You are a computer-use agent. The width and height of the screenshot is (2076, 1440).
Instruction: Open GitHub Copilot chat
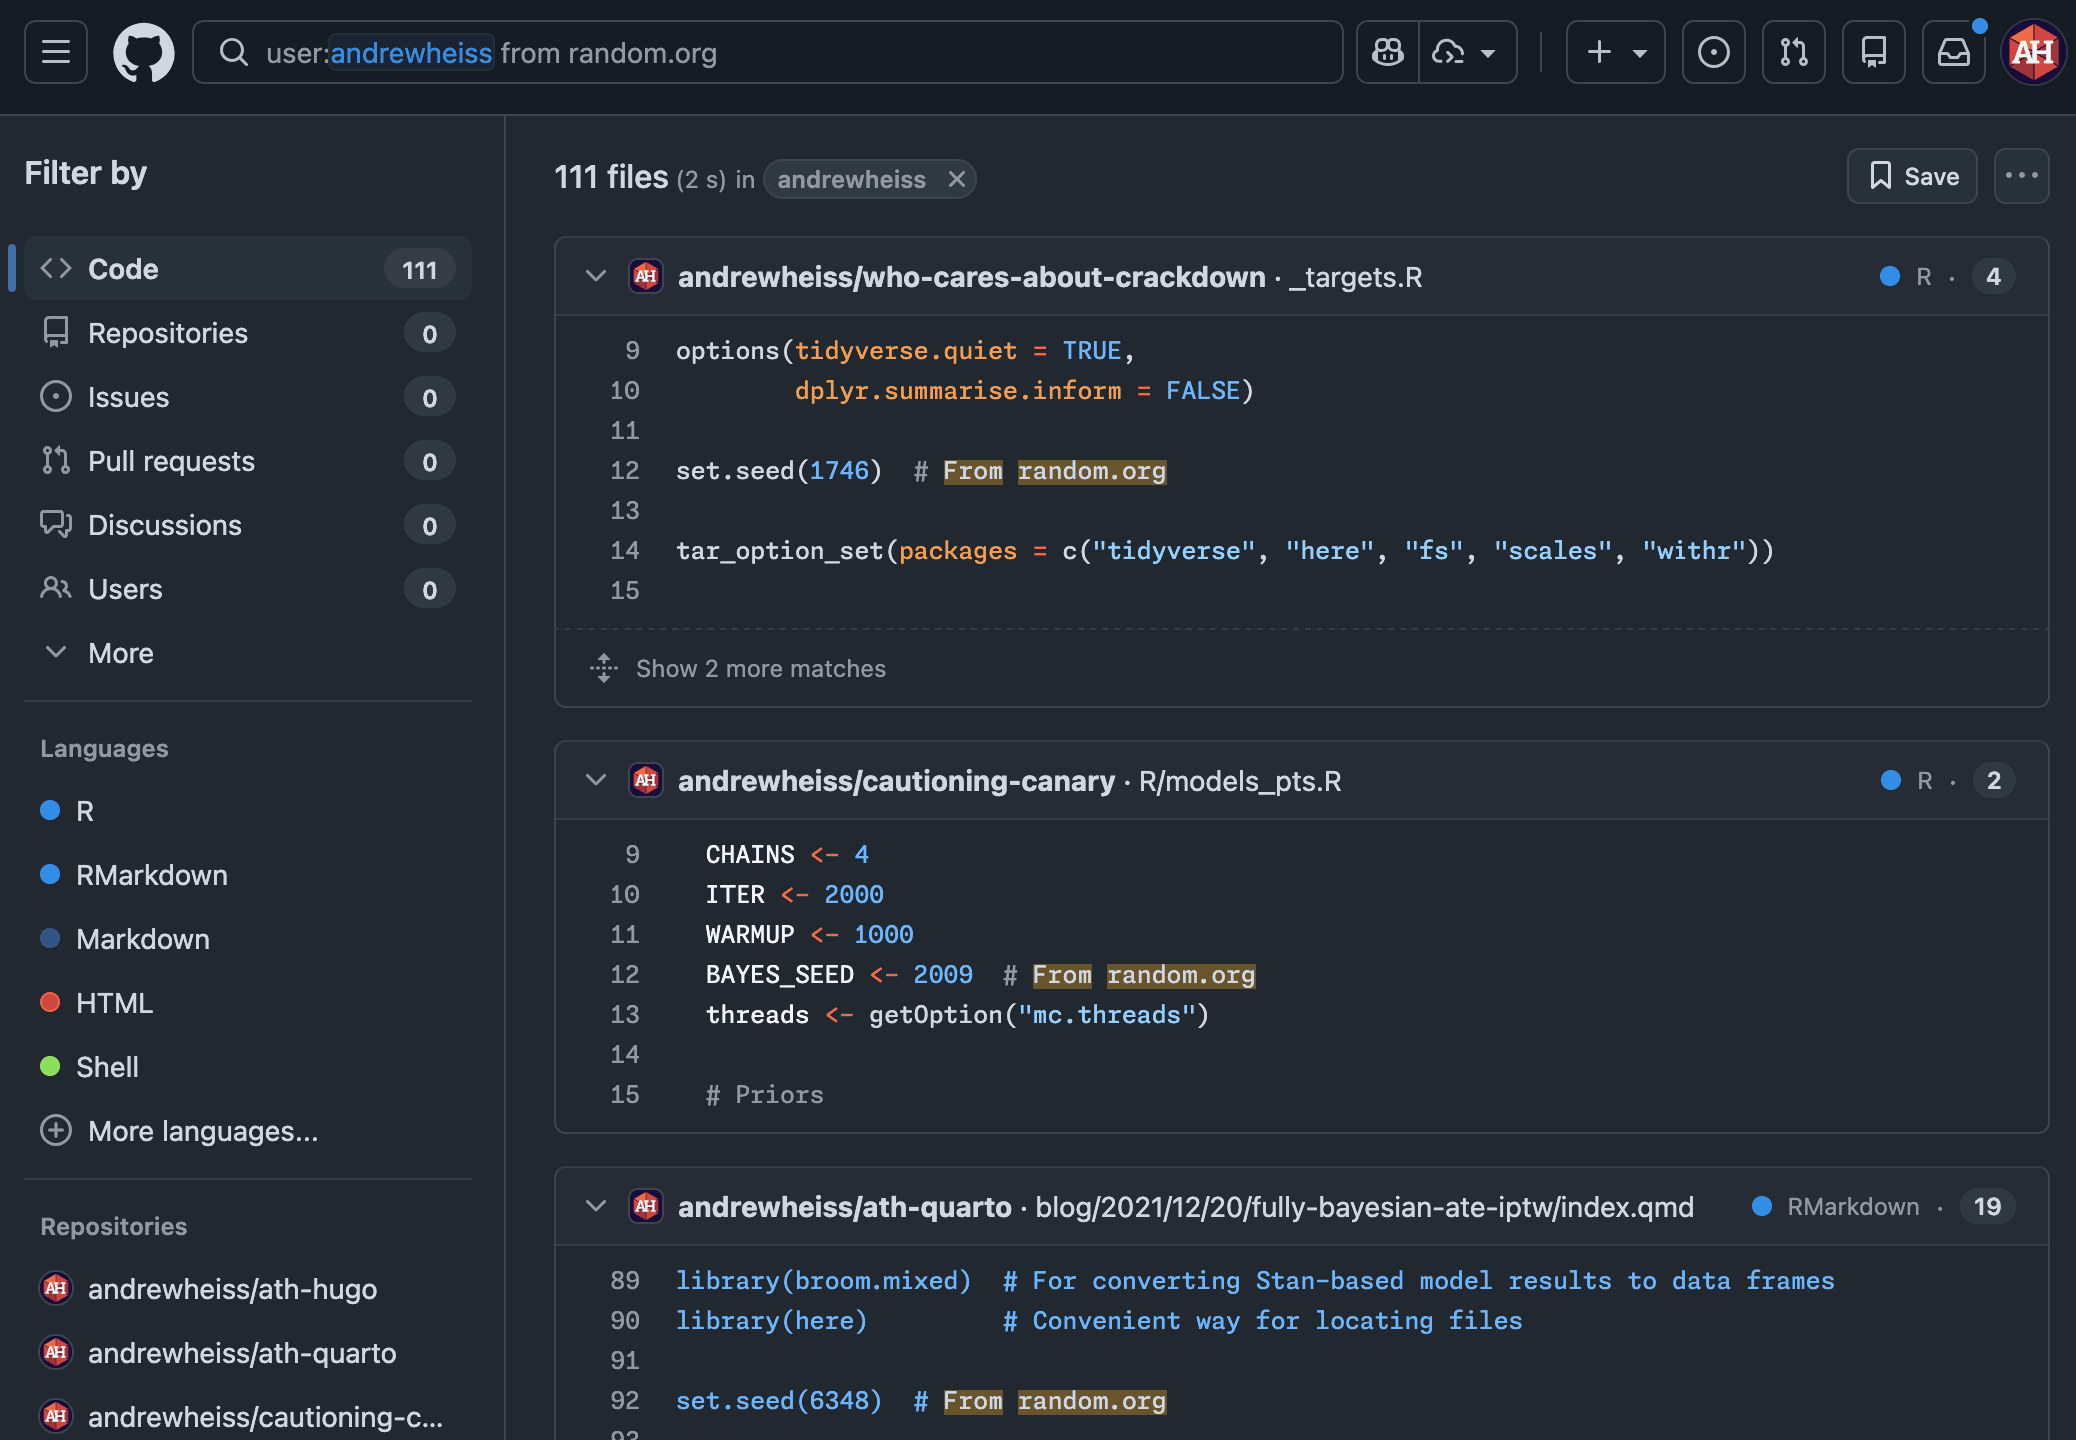[x=1388, y=52]
